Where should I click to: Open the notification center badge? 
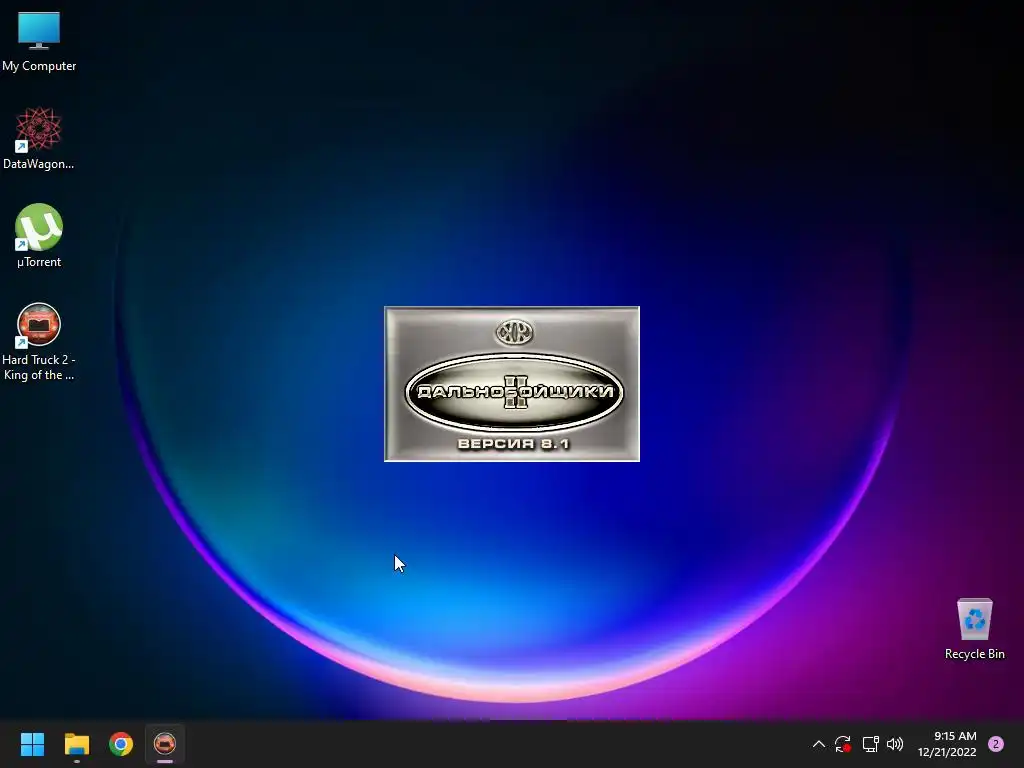coord(996,744)
